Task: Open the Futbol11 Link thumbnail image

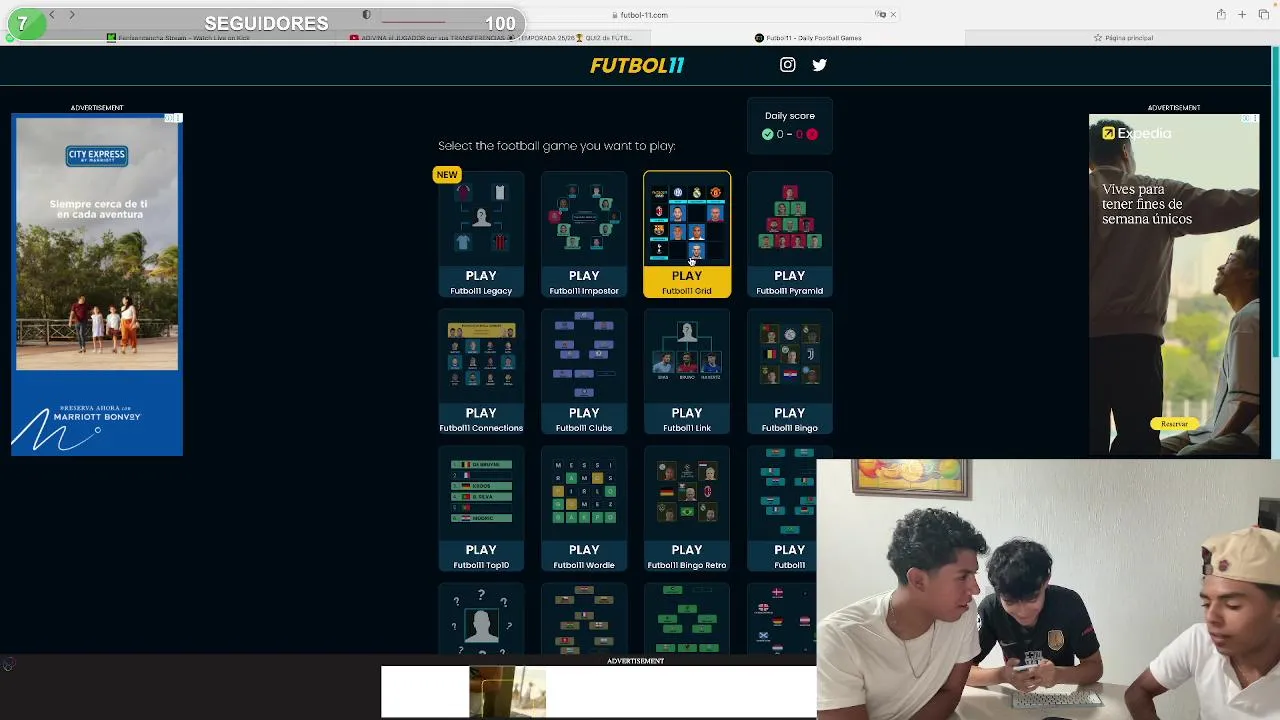Action: (687, 355)
